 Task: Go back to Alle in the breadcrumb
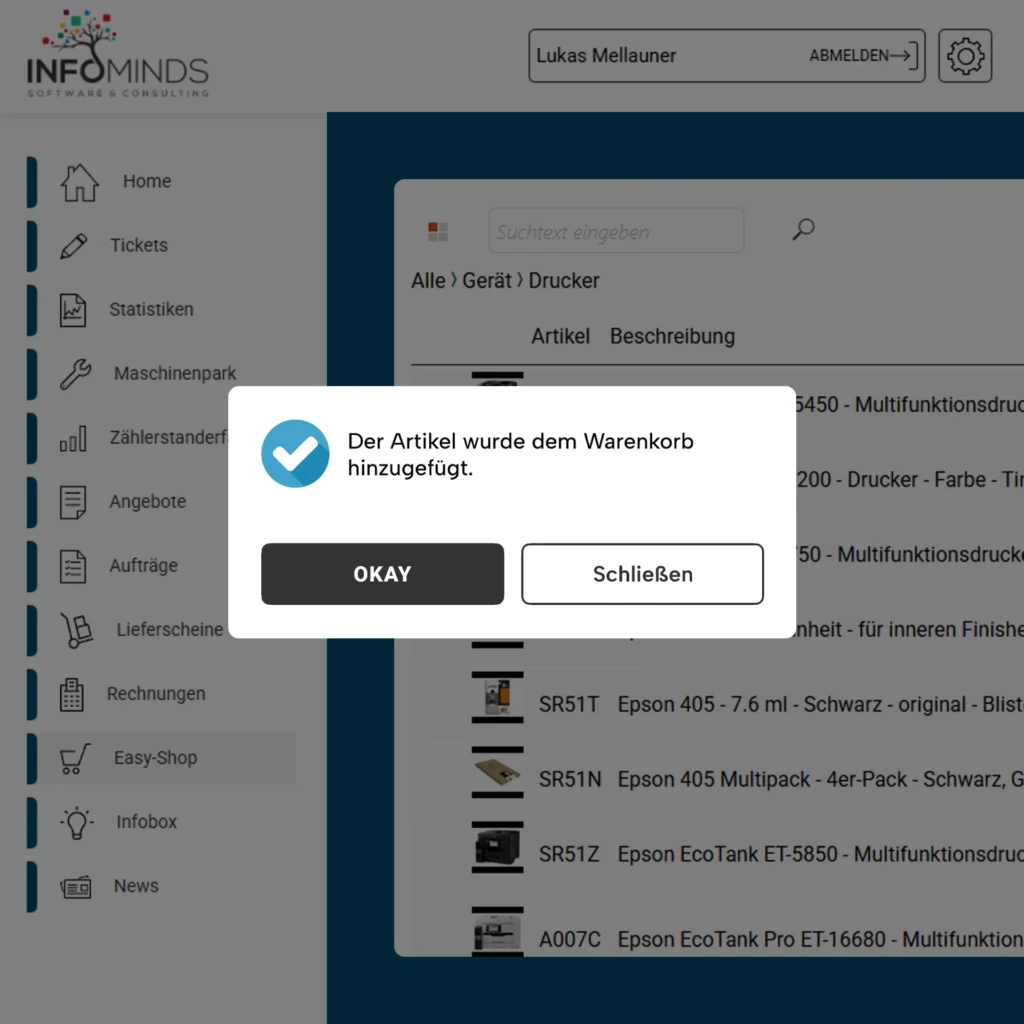pos(428,281)
